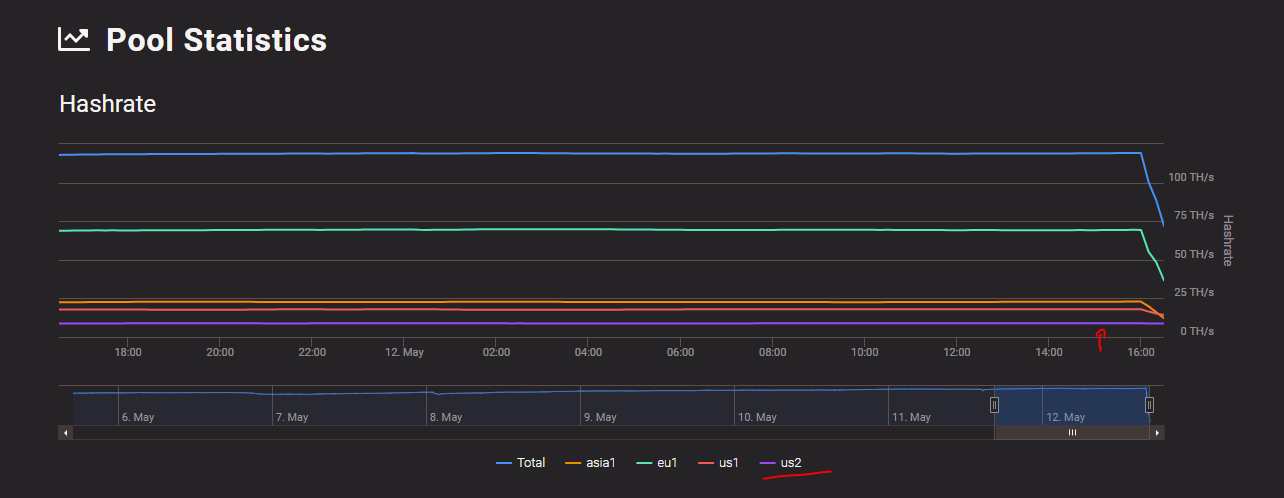Click the navigator scrollbar left arrow
The width and height of the screenshot is (1284, 498).
(66, 433)
